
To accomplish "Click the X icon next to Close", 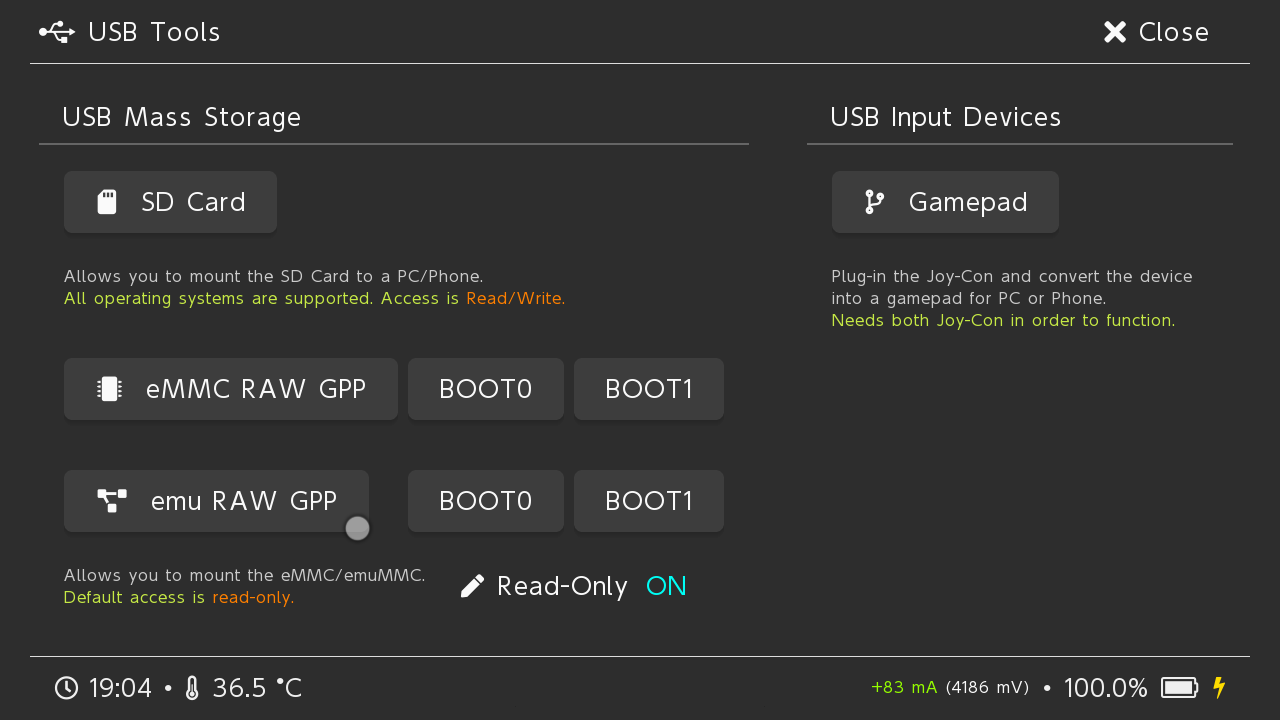I will point(1115,32).
